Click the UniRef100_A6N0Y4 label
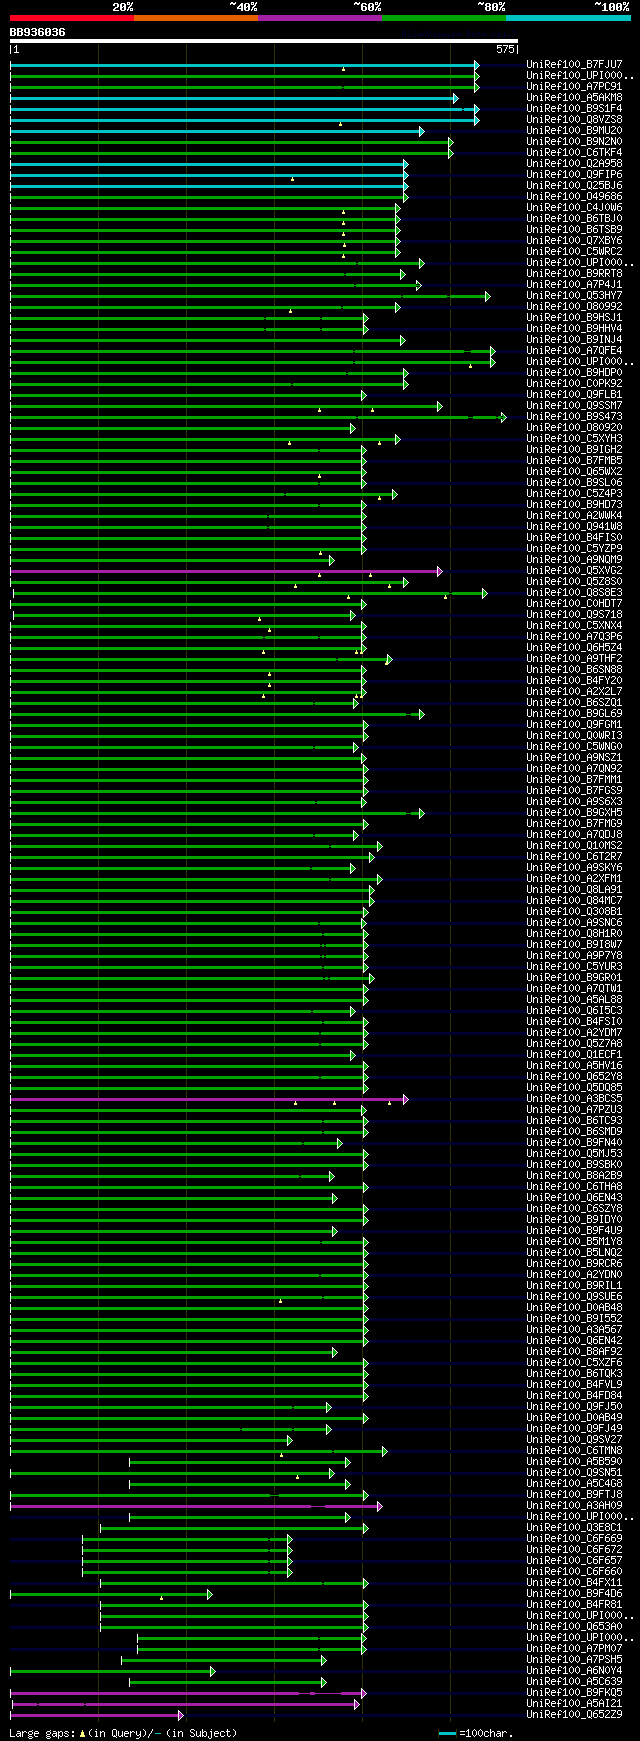The image size is (640, 1741). (574, 1671)
